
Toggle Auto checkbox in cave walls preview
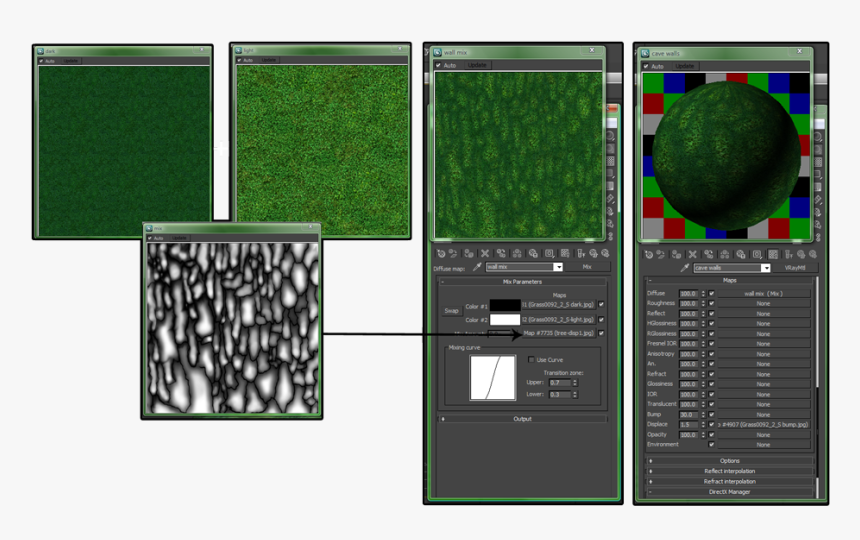tap(646, 66)
